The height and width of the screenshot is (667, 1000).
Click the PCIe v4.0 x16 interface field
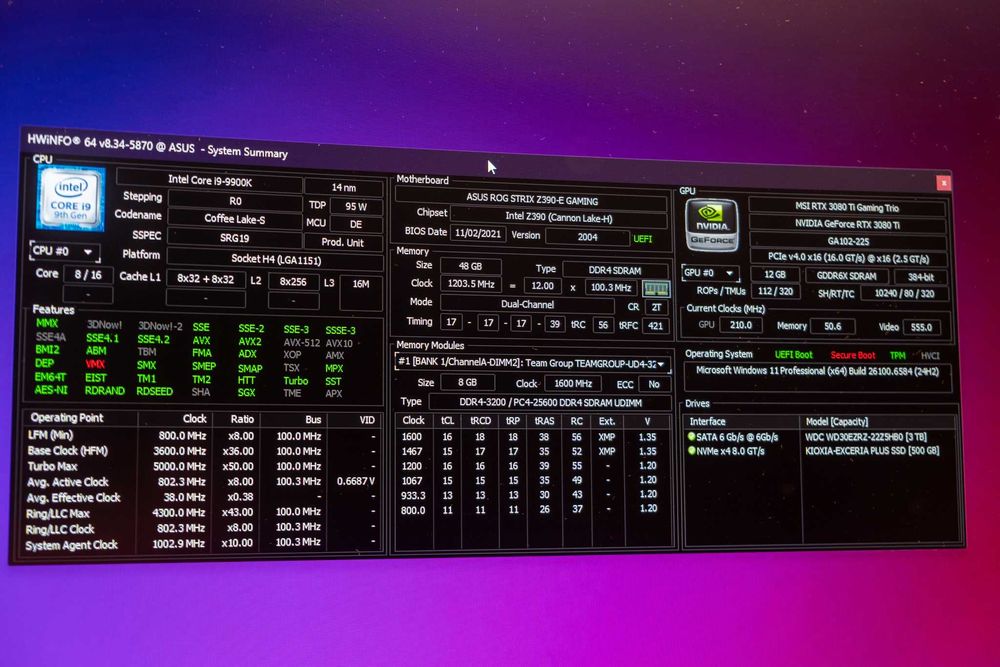848,258
